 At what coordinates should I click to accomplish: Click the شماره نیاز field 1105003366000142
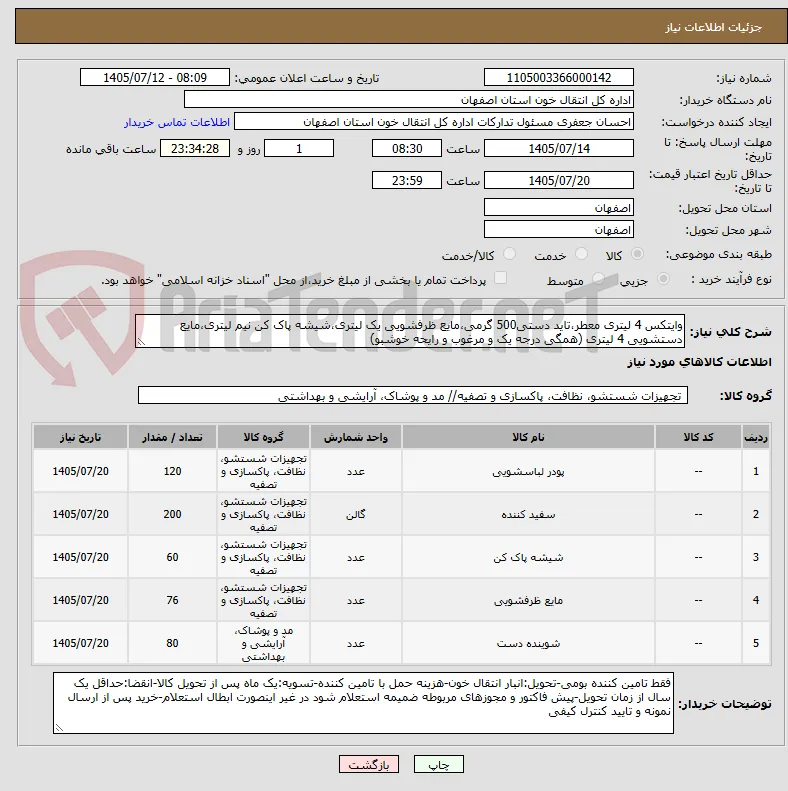558,78
